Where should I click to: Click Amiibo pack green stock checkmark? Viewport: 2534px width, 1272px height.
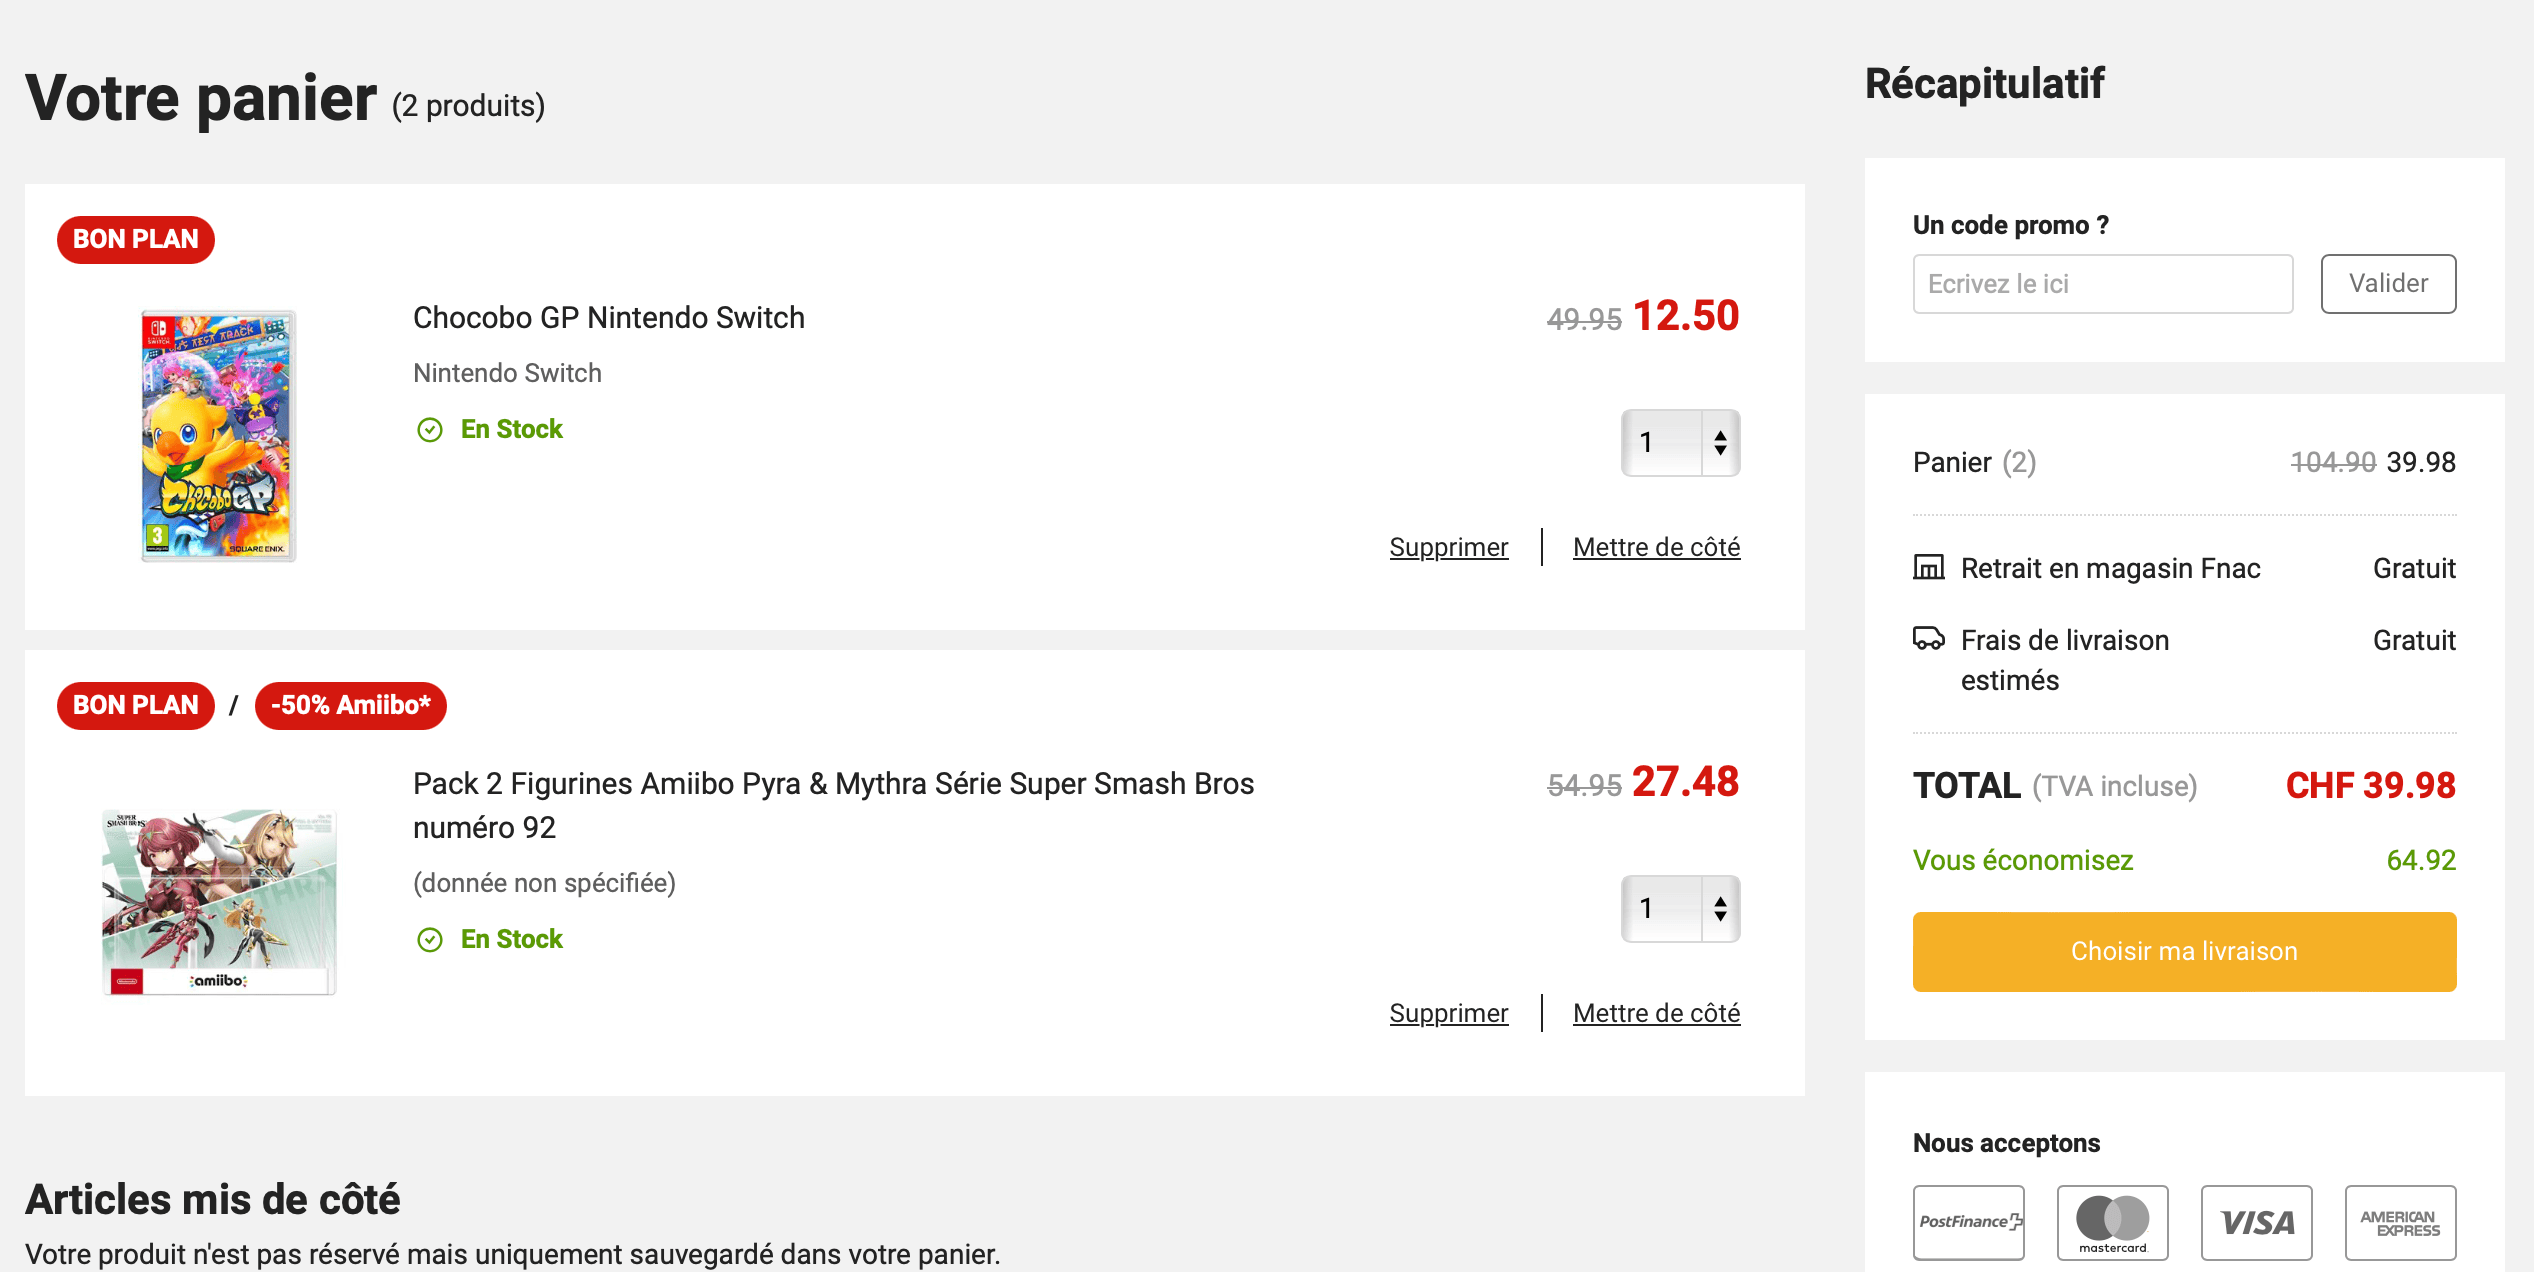(430, 940)
